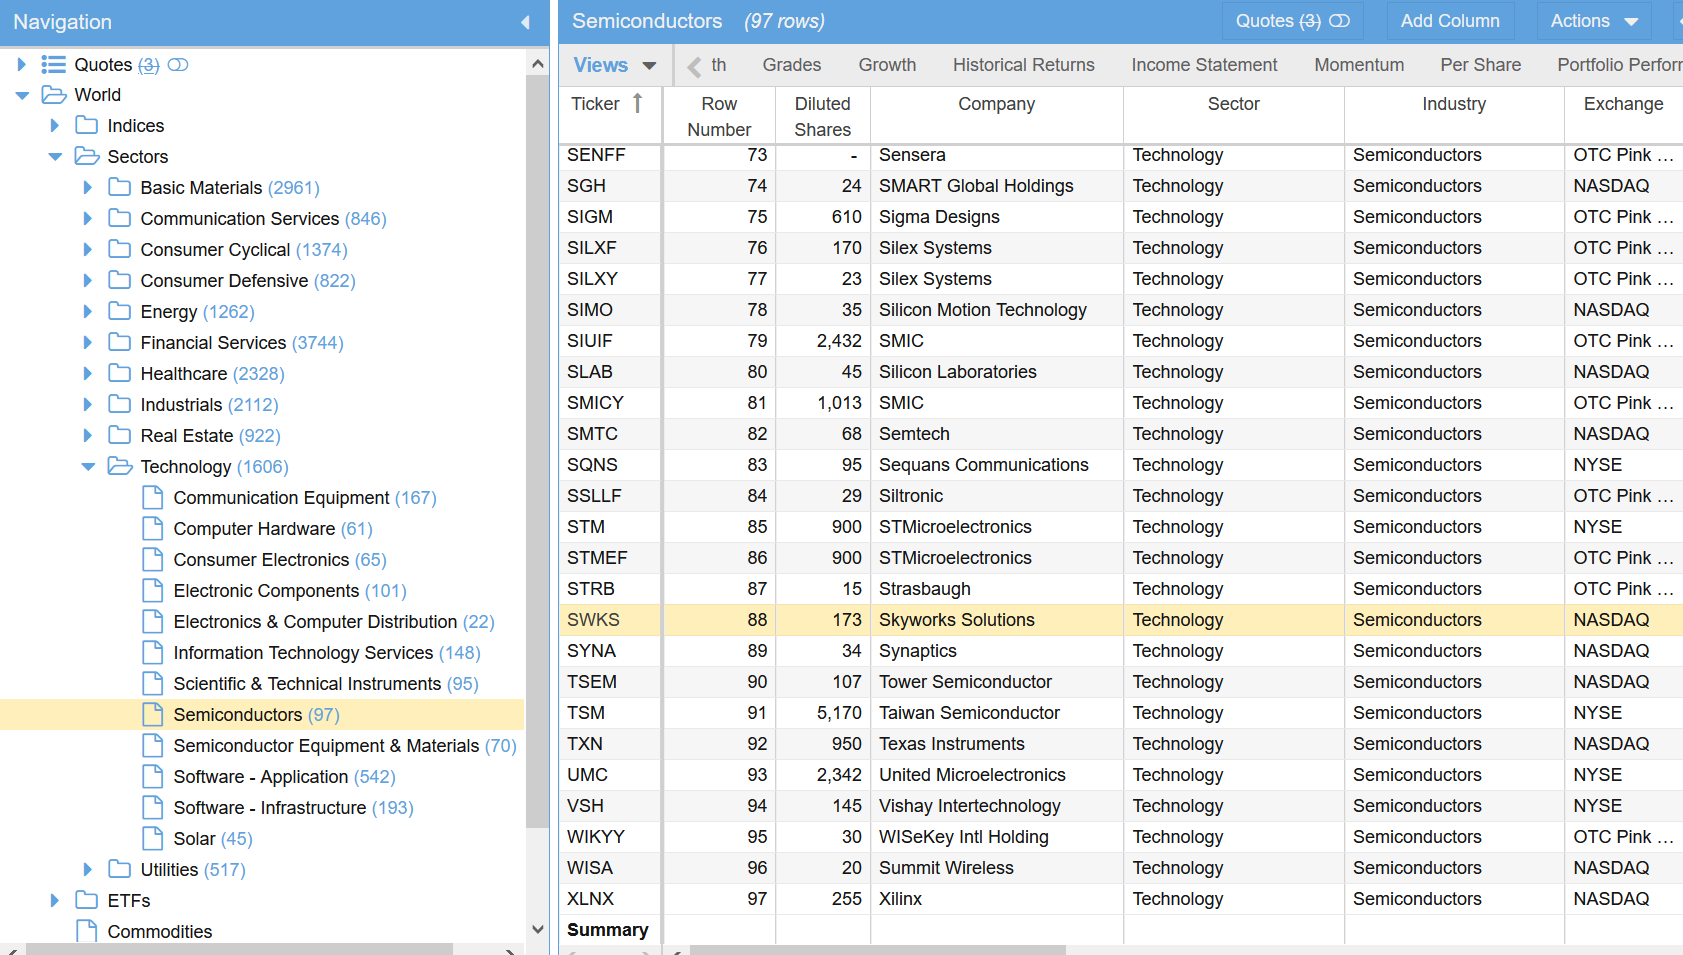Open the Actions dropdown menu
This screenshot has width=1683, height=955.
tap(1594, 21)
